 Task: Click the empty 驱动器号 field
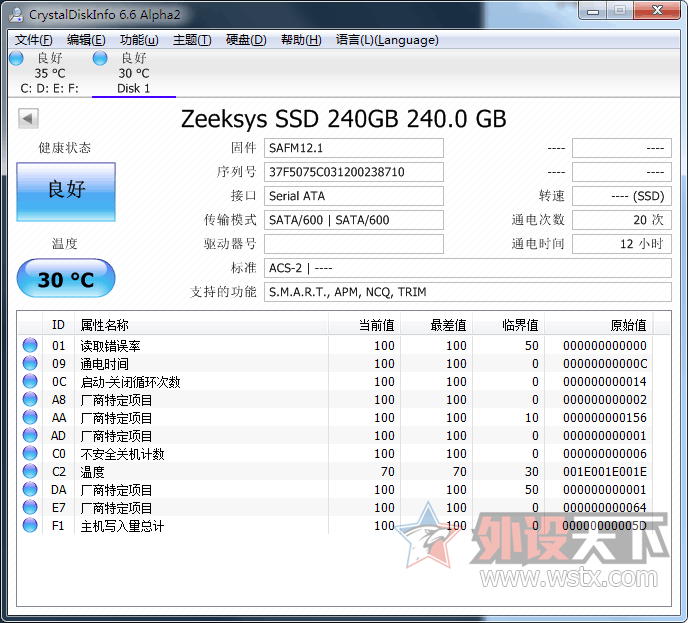[354, 244]
